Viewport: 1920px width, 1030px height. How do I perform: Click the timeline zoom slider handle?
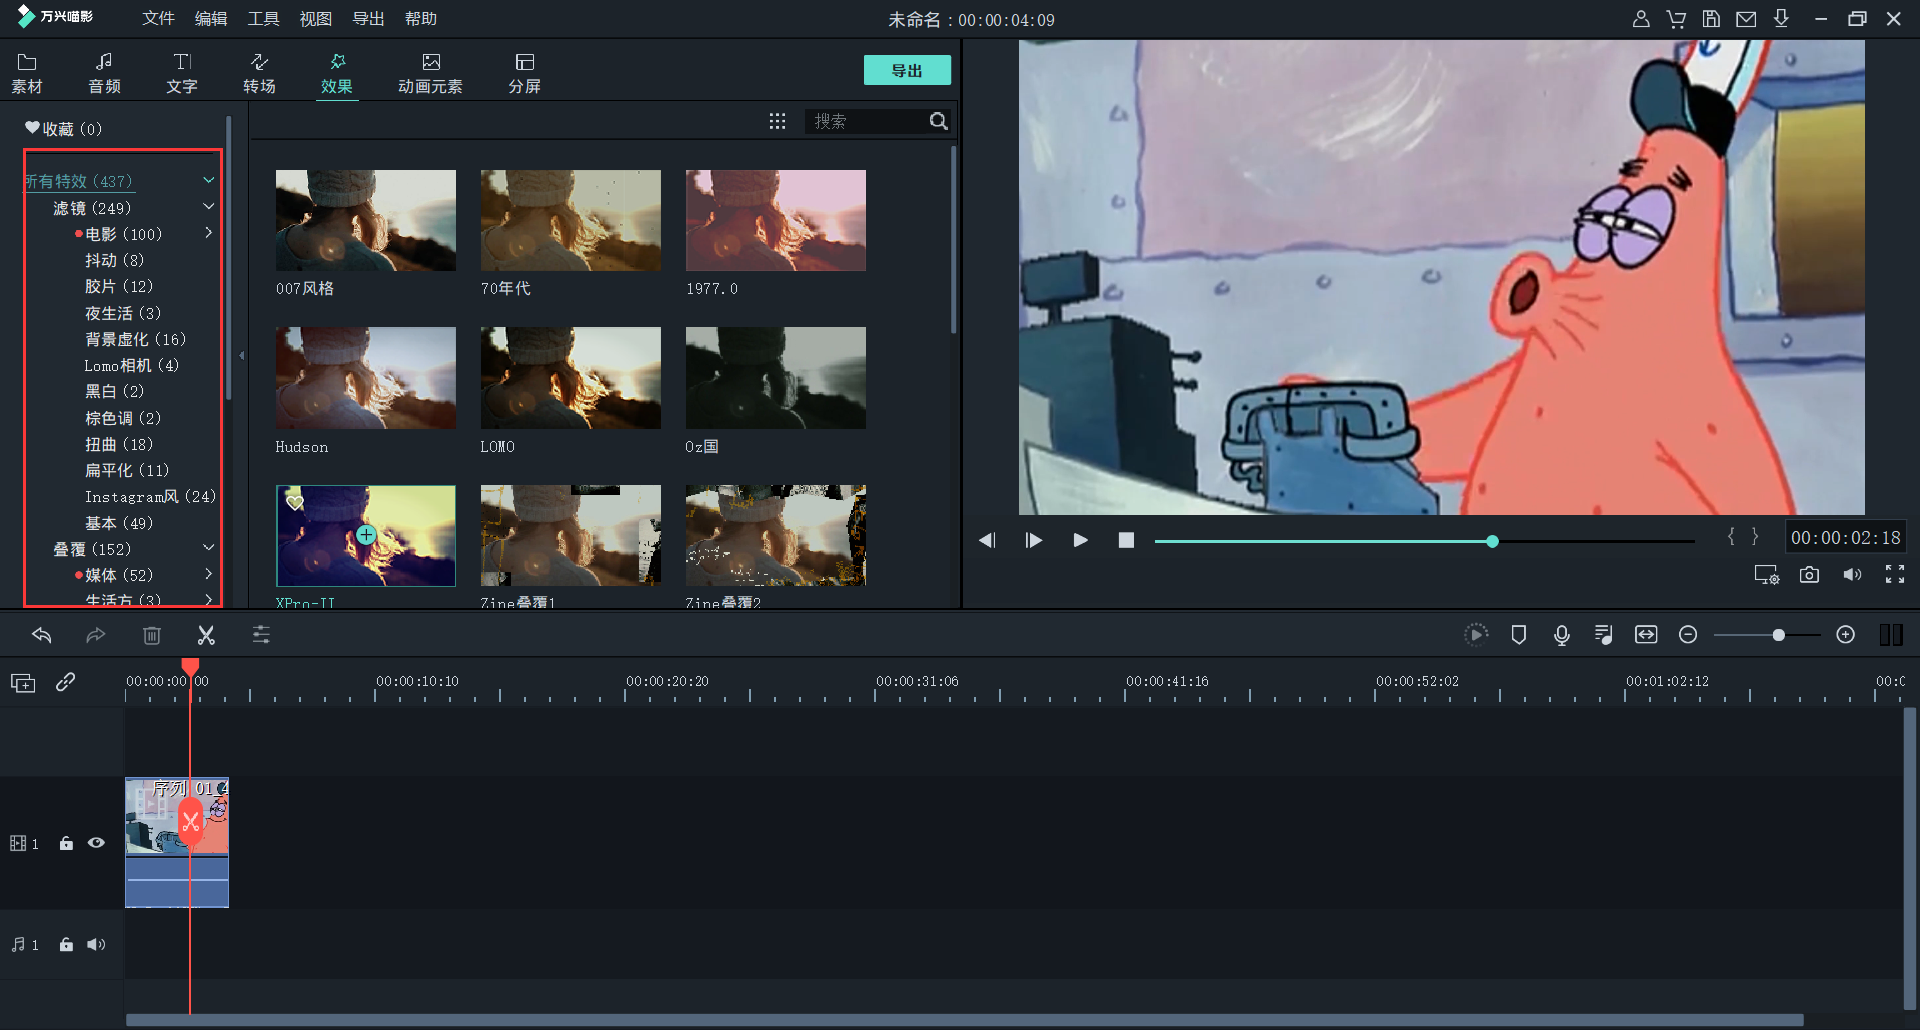(x=1778, y=635)
